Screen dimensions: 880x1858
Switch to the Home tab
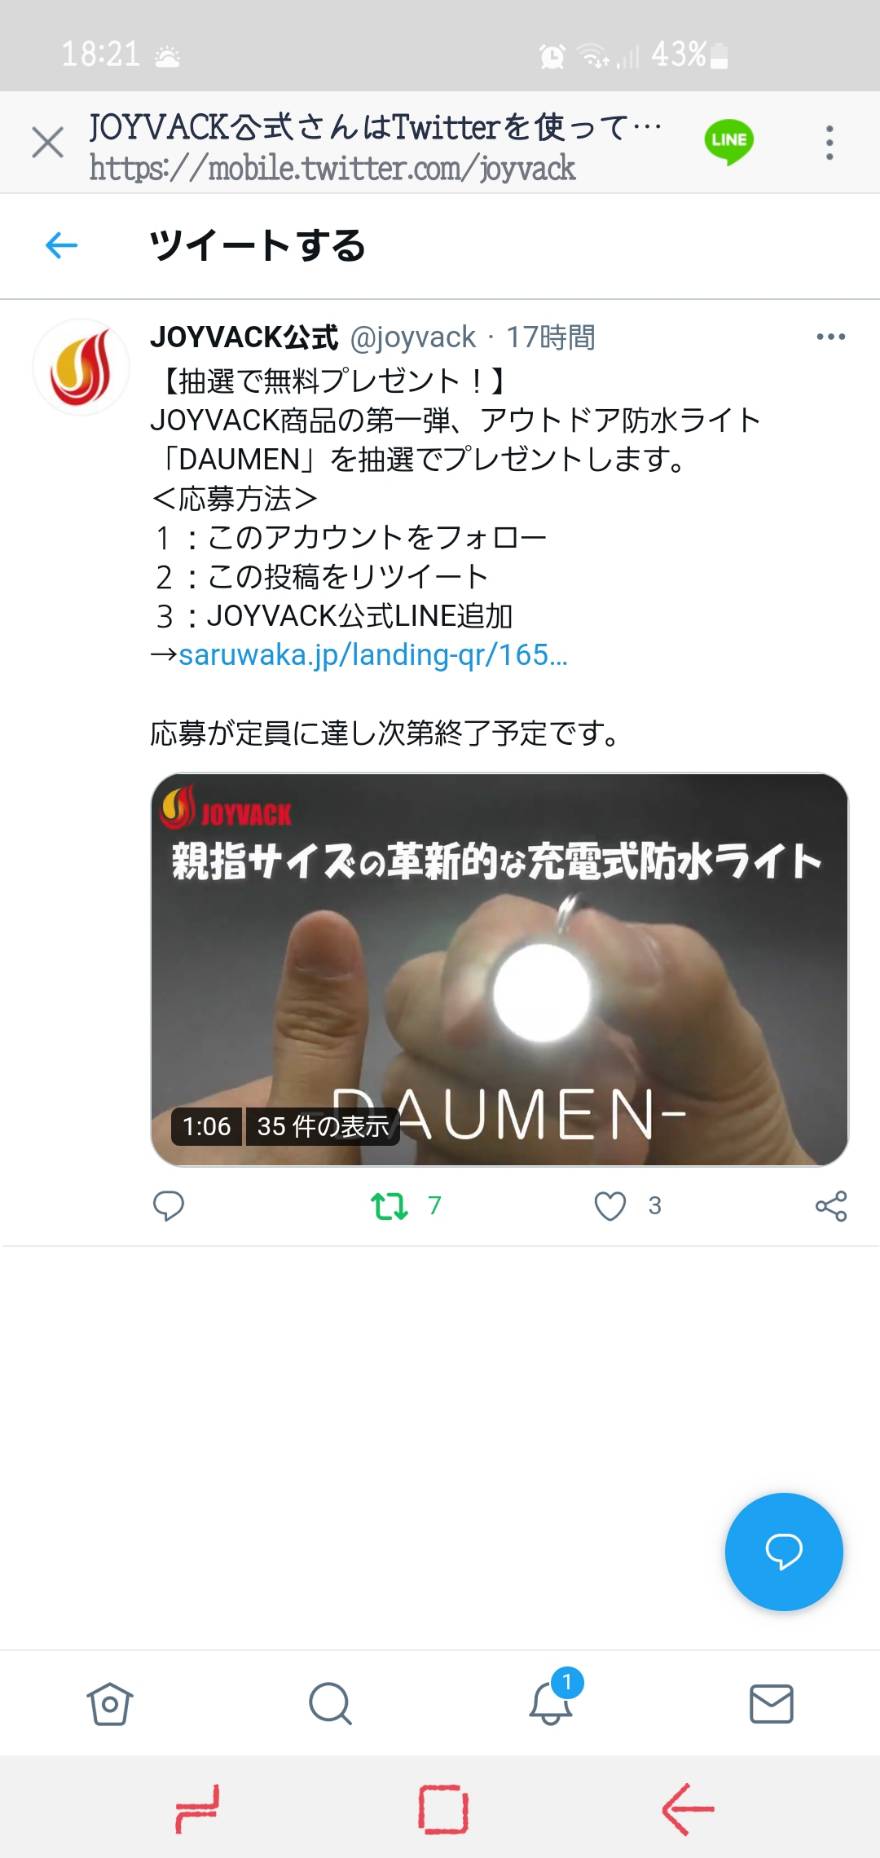pos(110,1703)
